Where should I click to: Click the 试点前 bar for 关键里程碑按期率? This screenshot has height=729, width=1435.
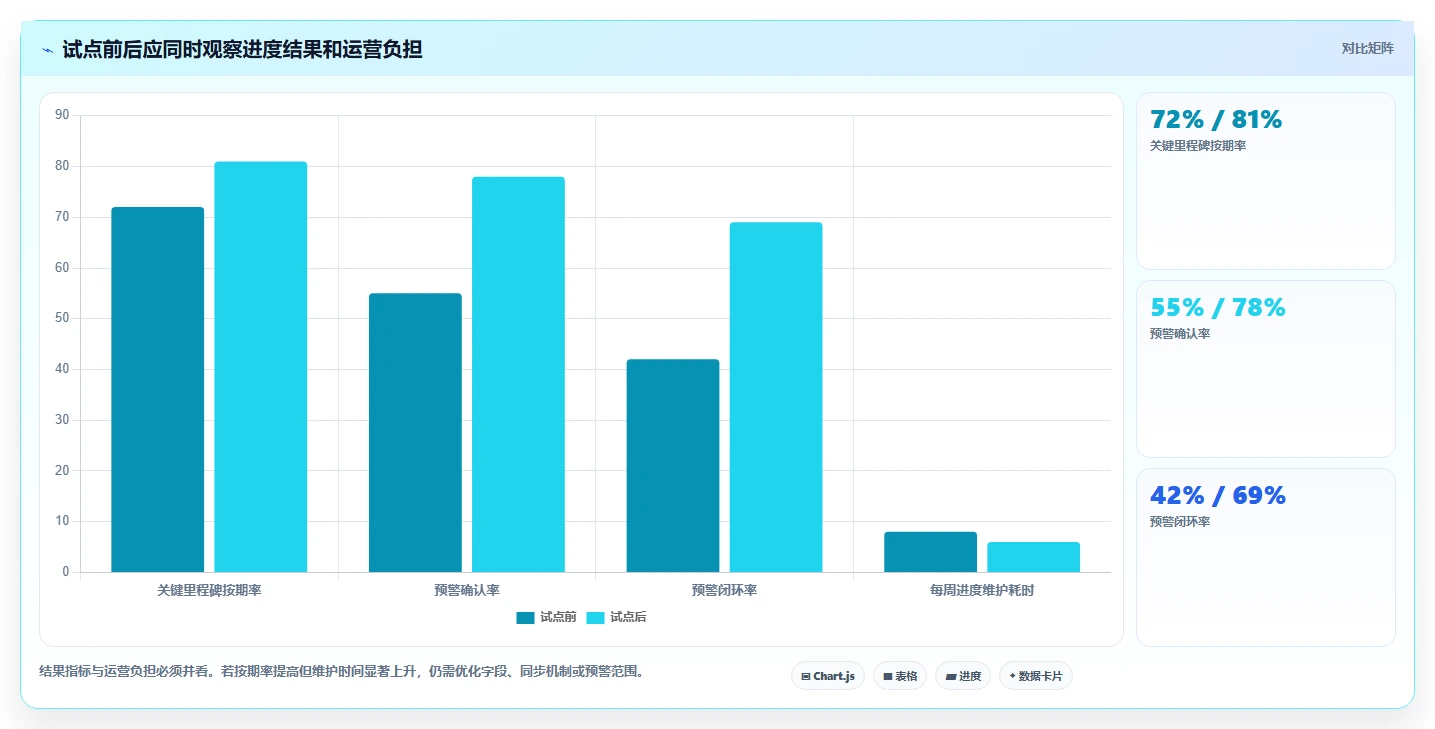point(158,390)
